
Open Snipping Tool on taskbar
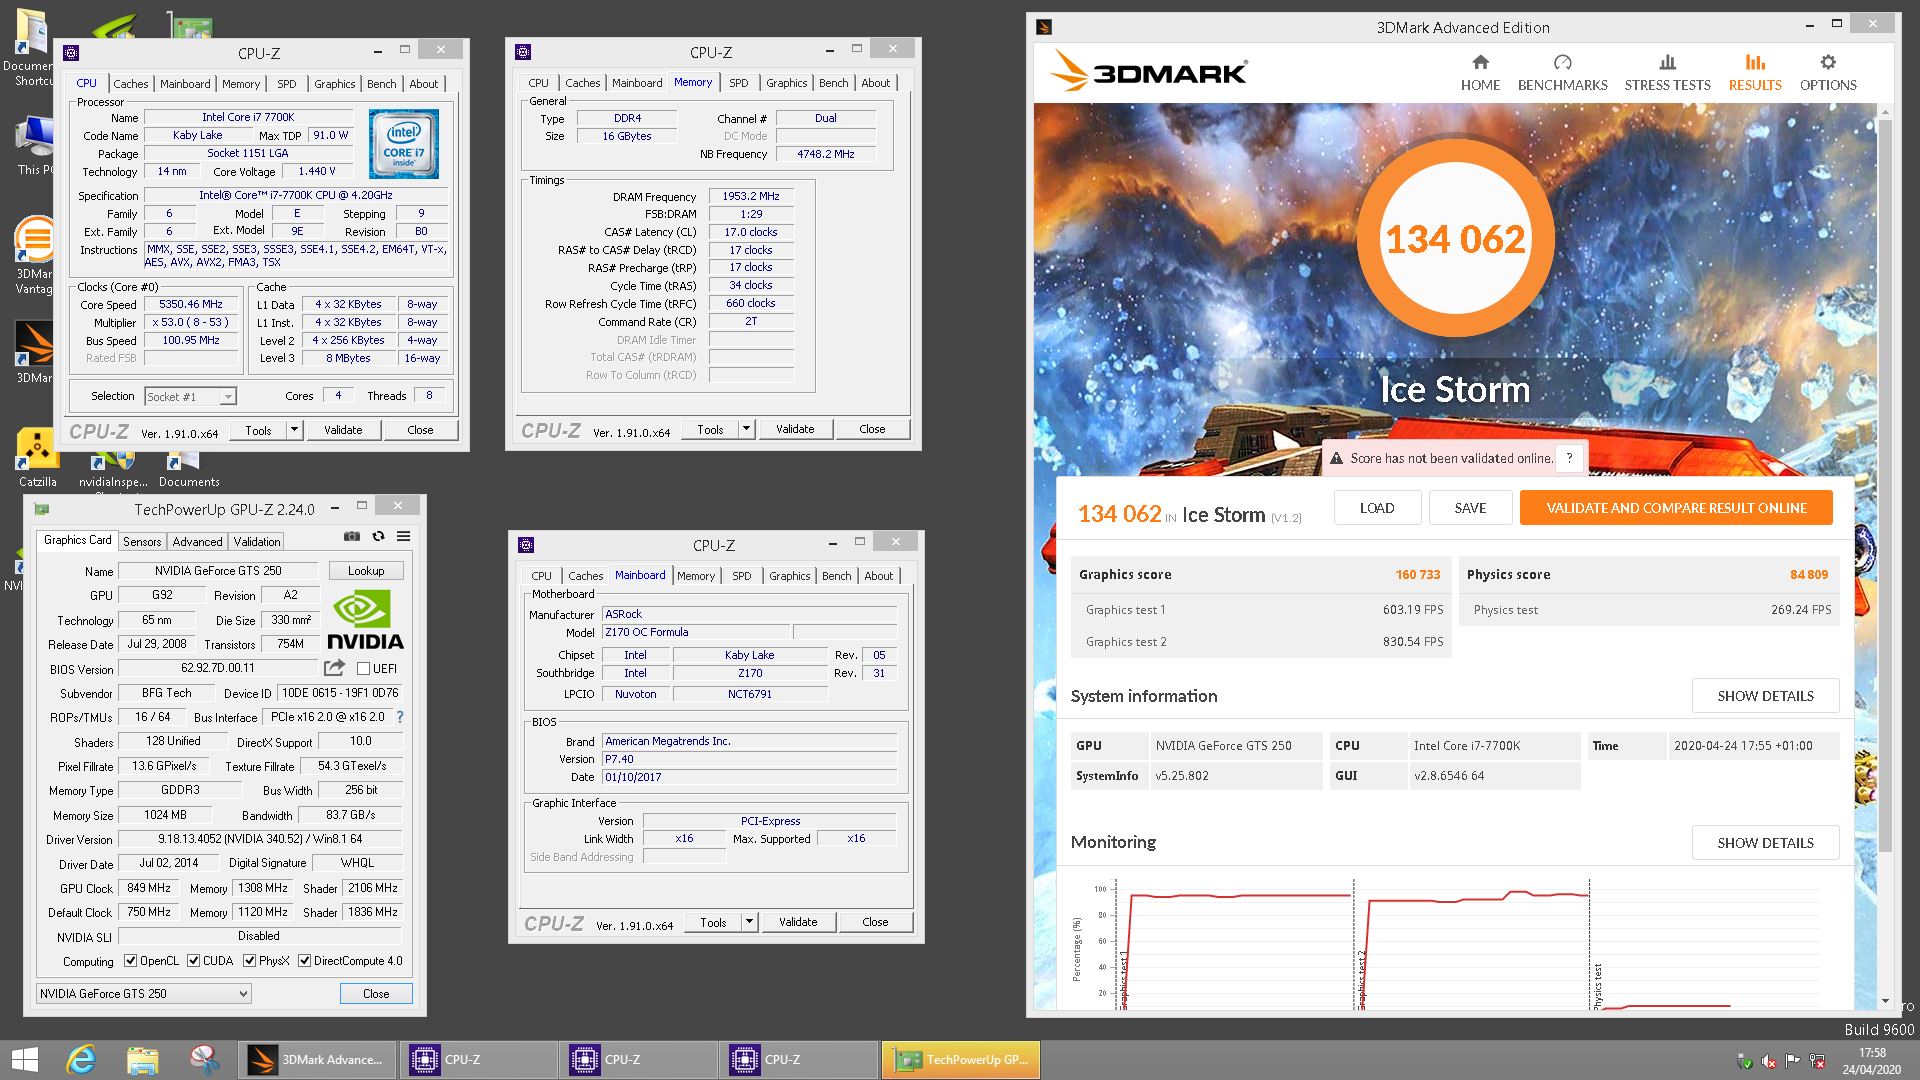tap(204, 1059)
